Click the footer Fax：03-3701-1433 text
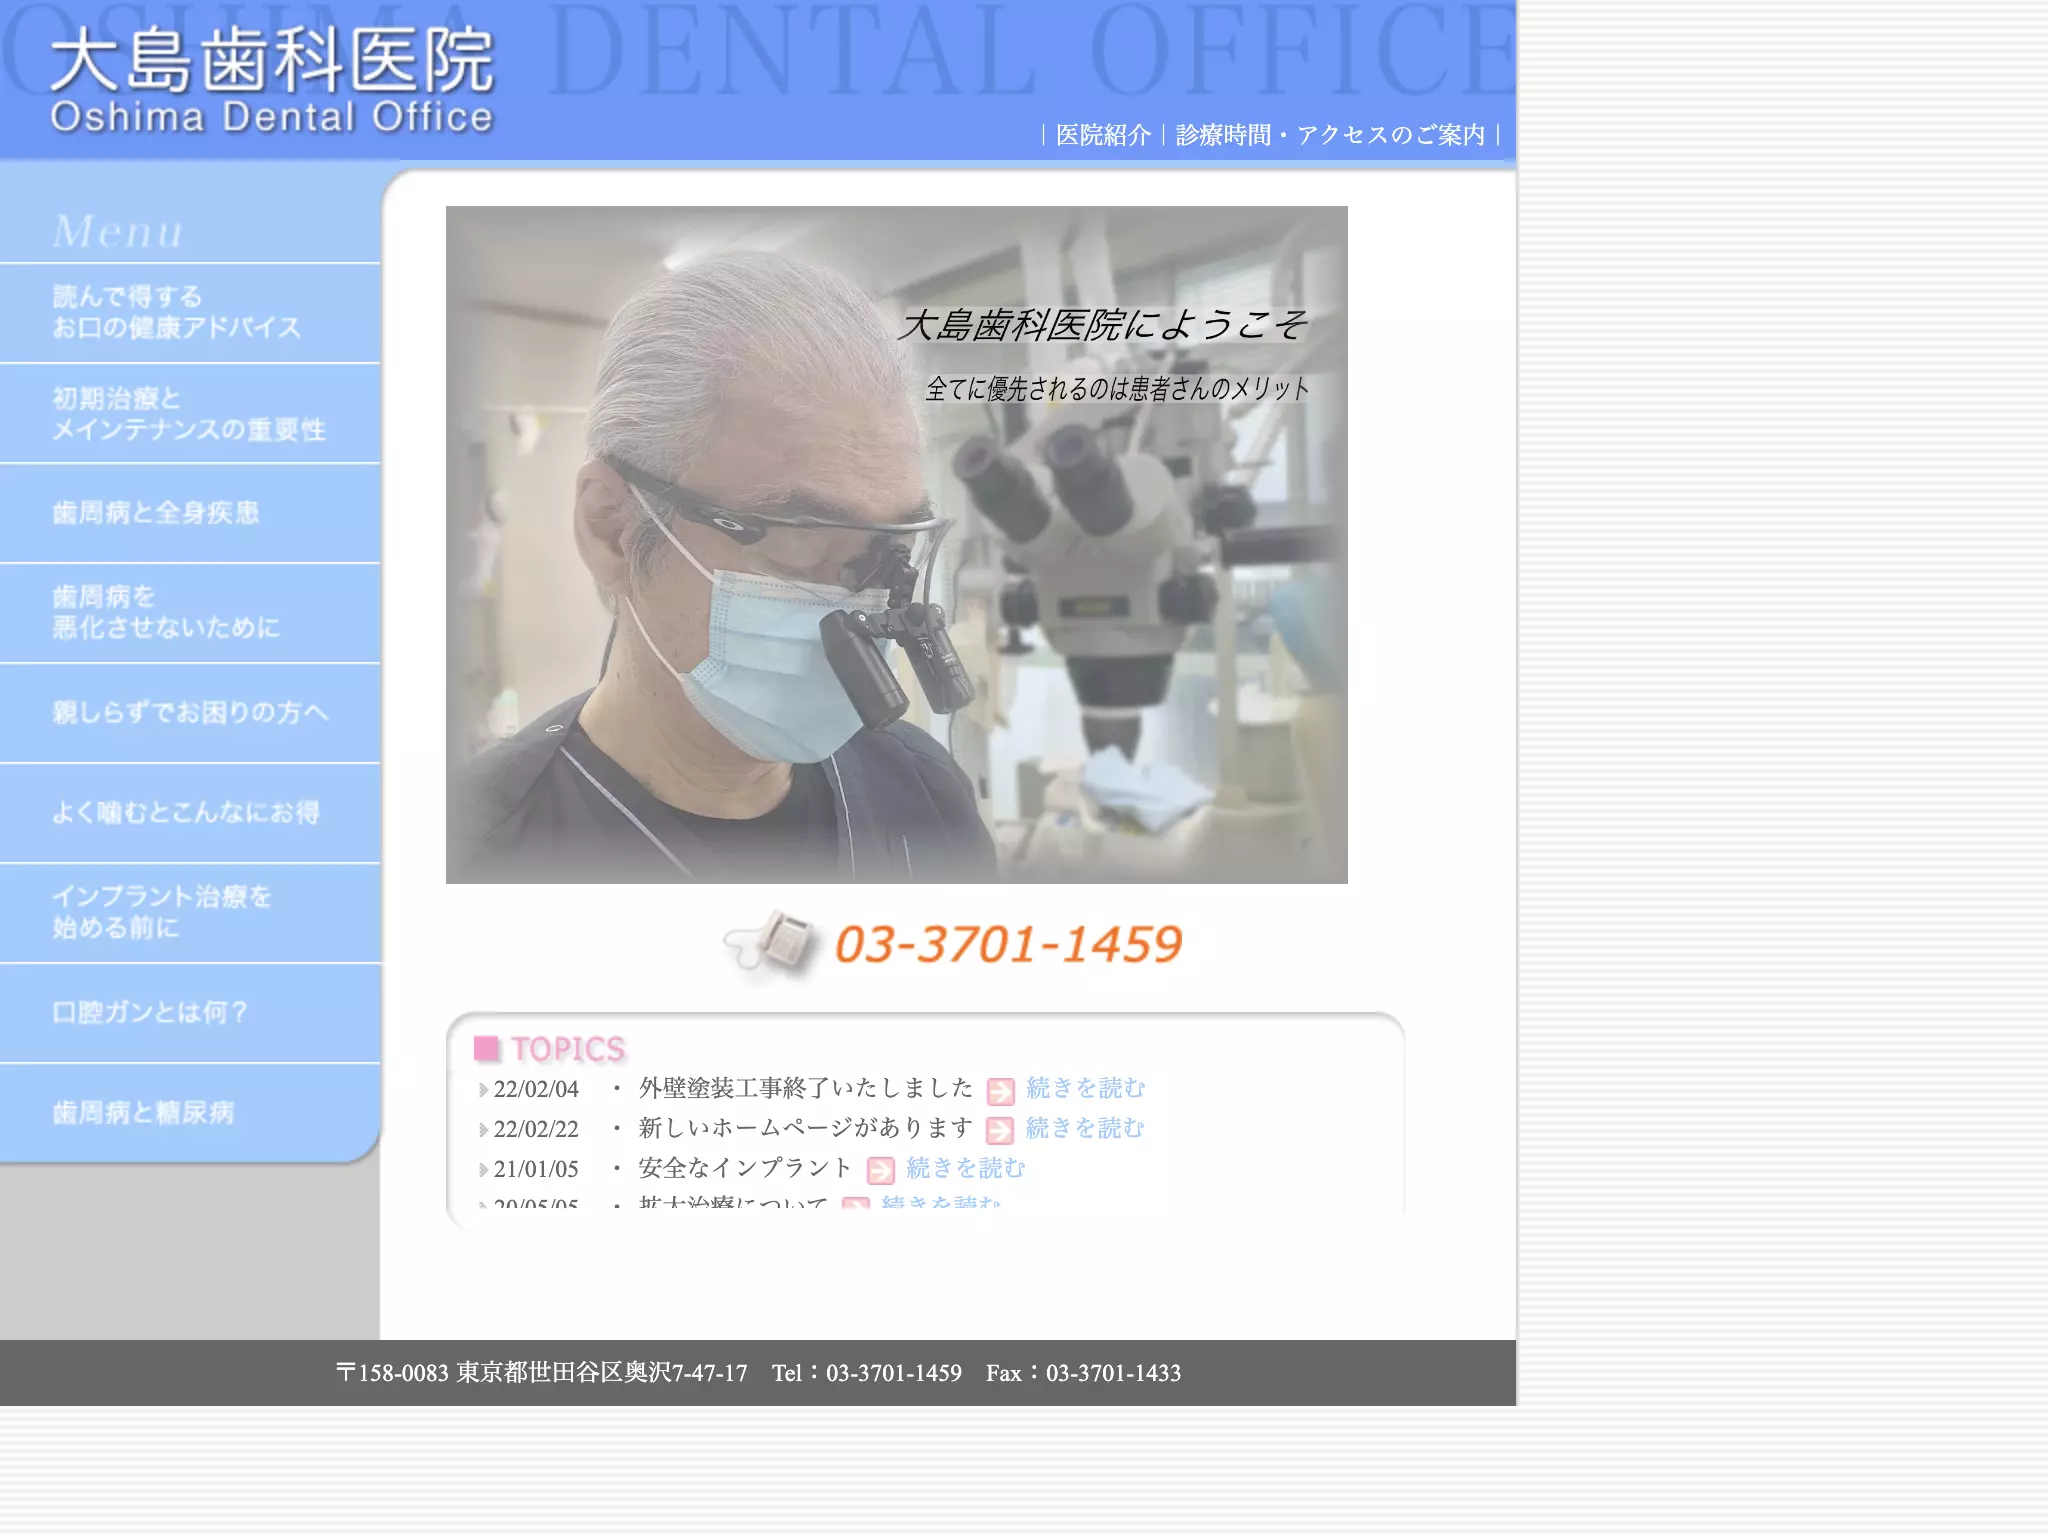This screenshot has width=2048, height=1536. (1083, 1373)
